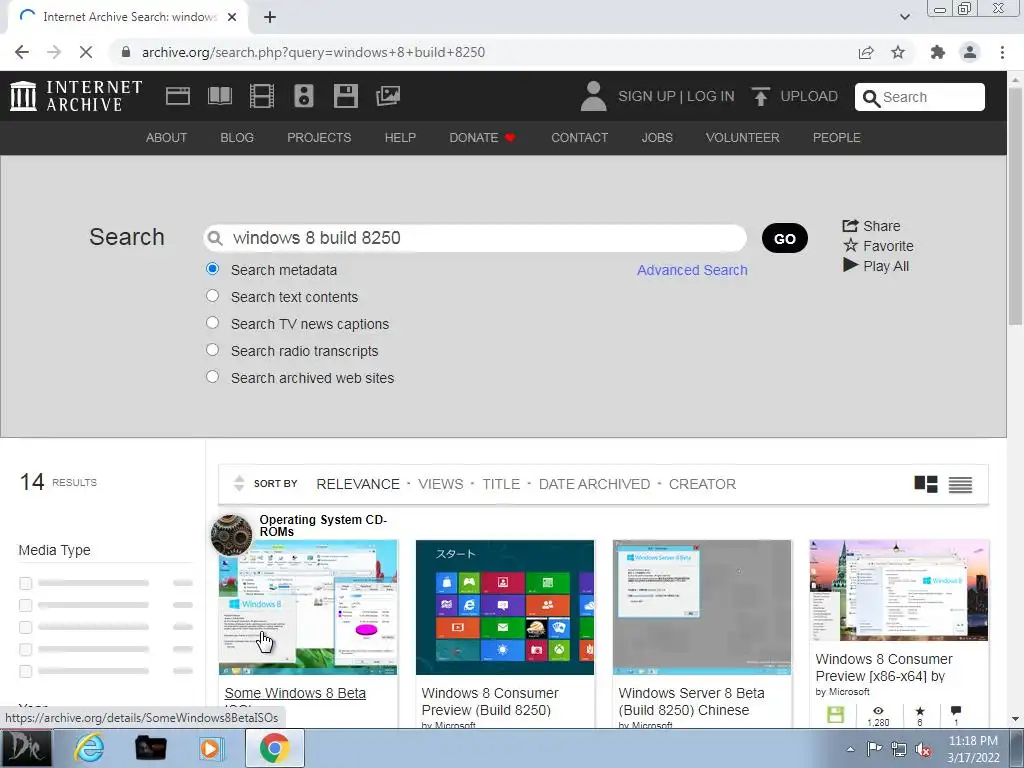Click the main search query field
The height and width of the screenshot is (768, 1024).
point(475,238)
